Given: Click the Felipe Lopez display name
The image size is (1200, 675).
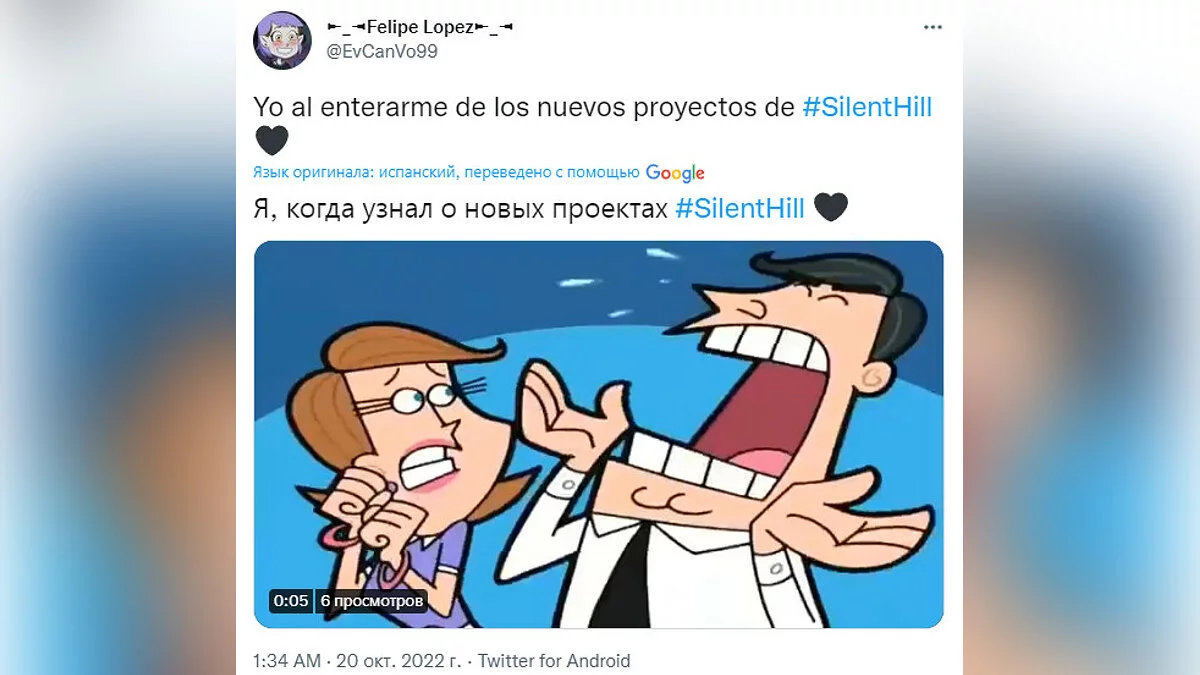Looking at the screenshot, I should 420,27.
